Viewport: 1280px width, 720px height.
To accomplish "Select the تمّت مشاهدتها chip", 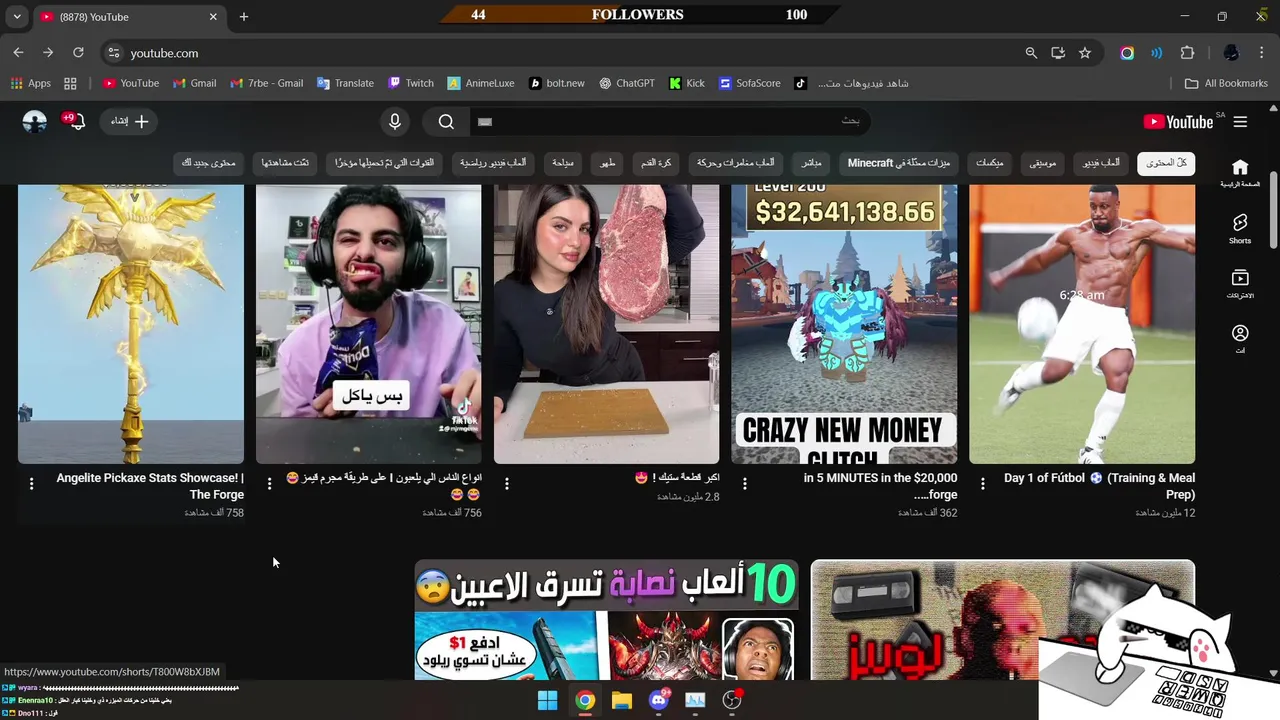I will click(285, 163).
